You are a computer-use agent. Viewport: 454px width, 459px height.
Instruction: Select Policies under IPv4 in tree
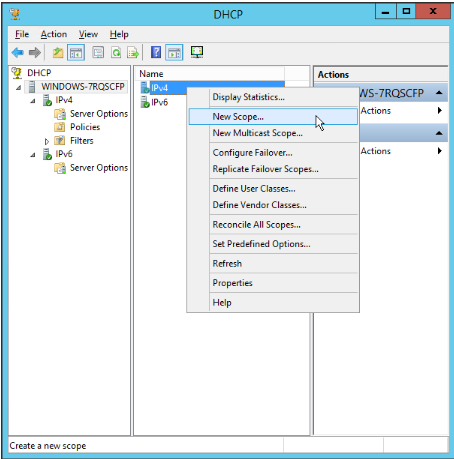pos(85,127)
